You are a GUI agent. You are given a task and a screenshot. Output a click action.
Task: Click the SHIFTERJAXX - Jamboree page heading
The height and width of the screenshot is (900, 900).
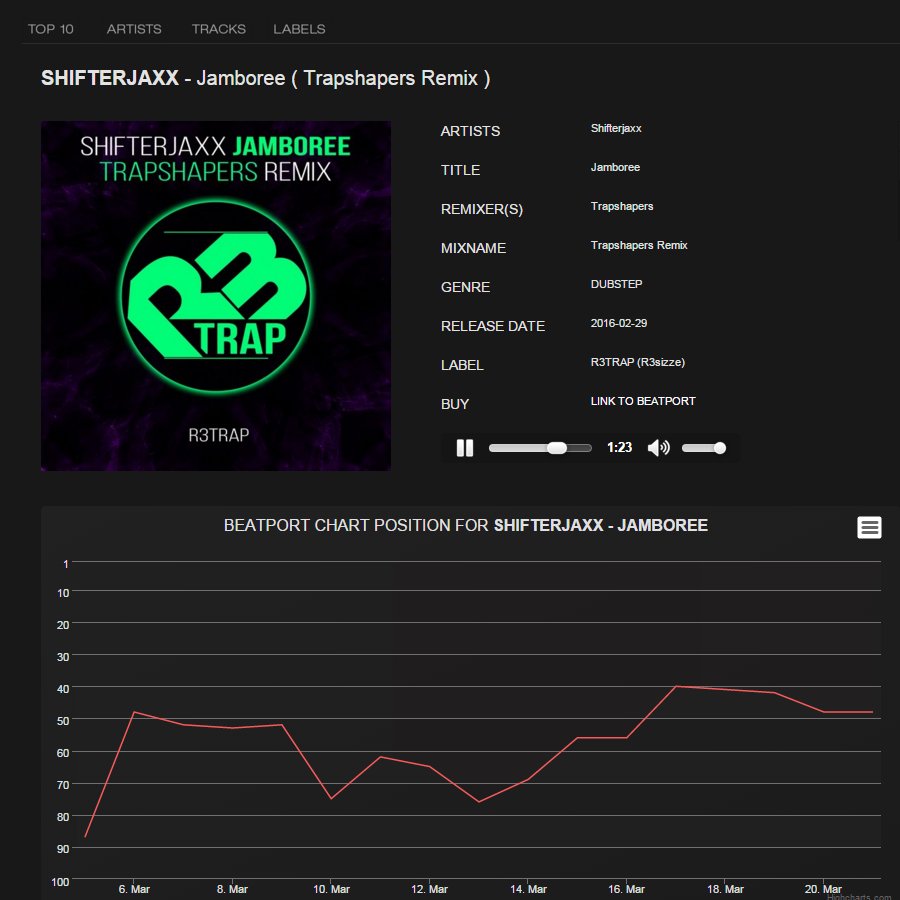tap(265, 78)
